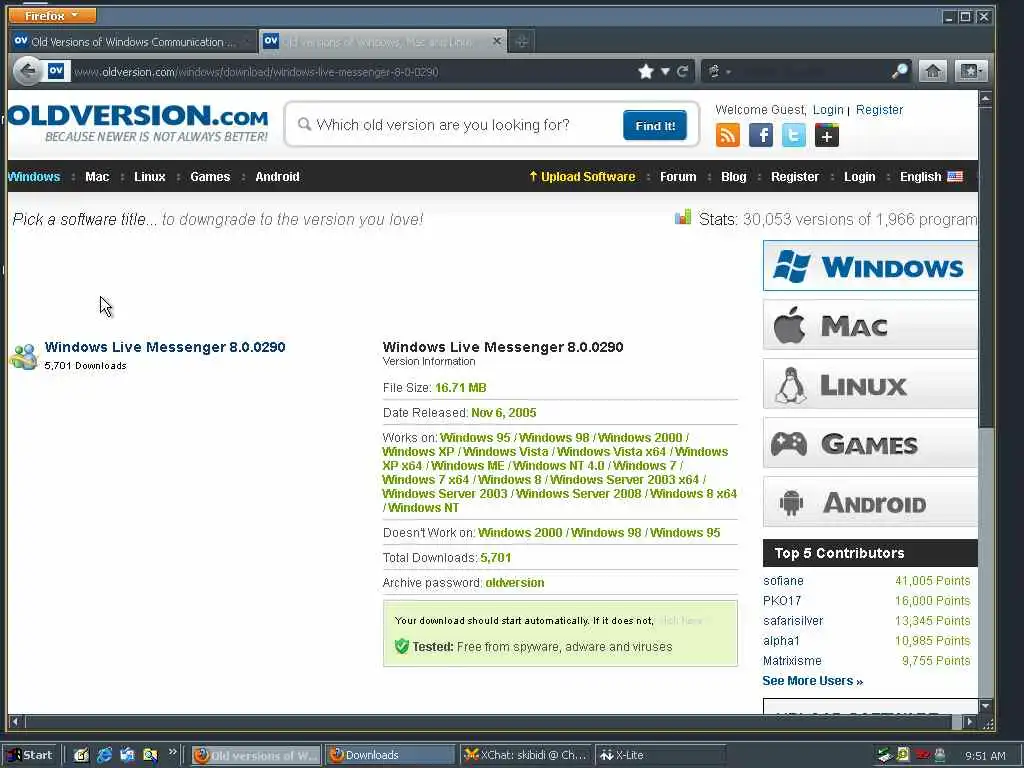This screenshot has height=768, width=1024.
Task: Select Games in the navigation bar
Action: pos(210,176)
